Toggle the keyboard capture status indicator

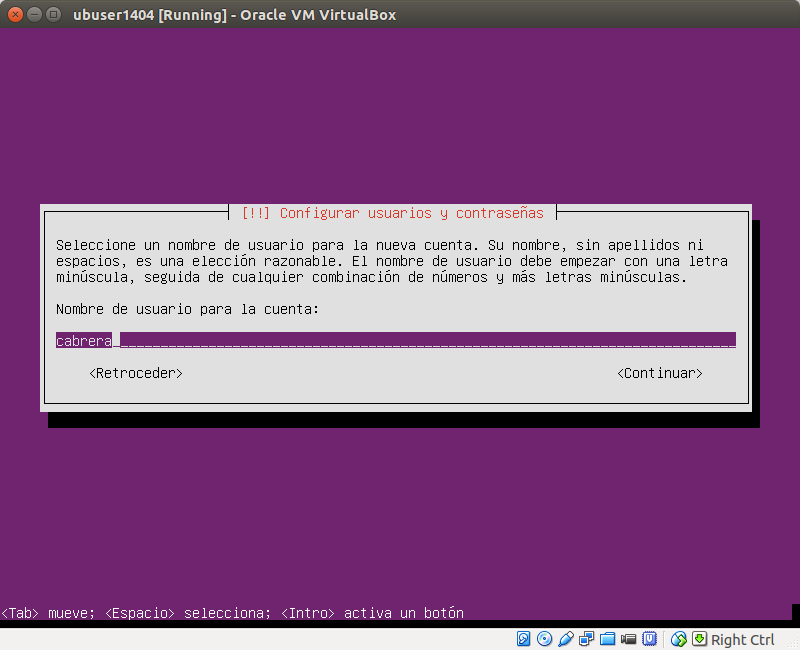point(698,639)
